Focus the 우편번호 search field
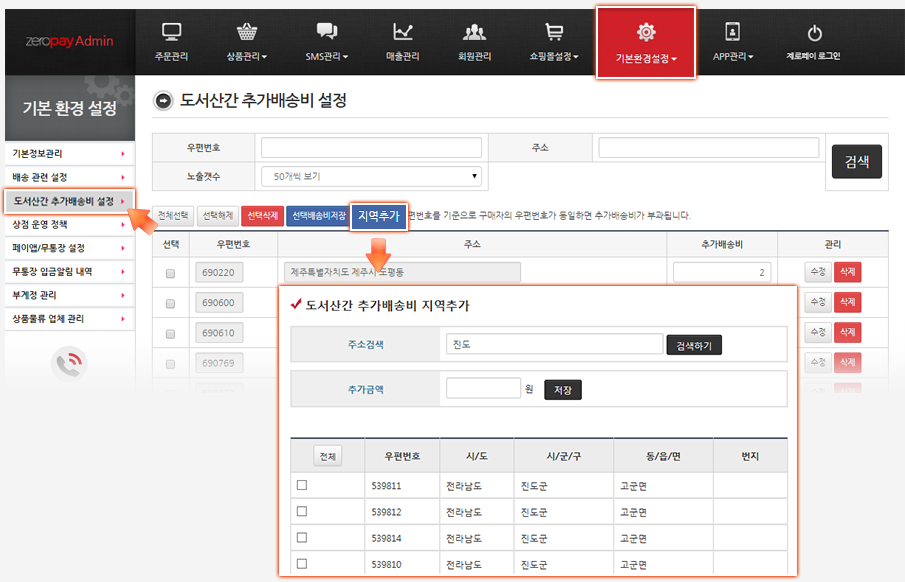905x582 pixels. pos(371,148)
